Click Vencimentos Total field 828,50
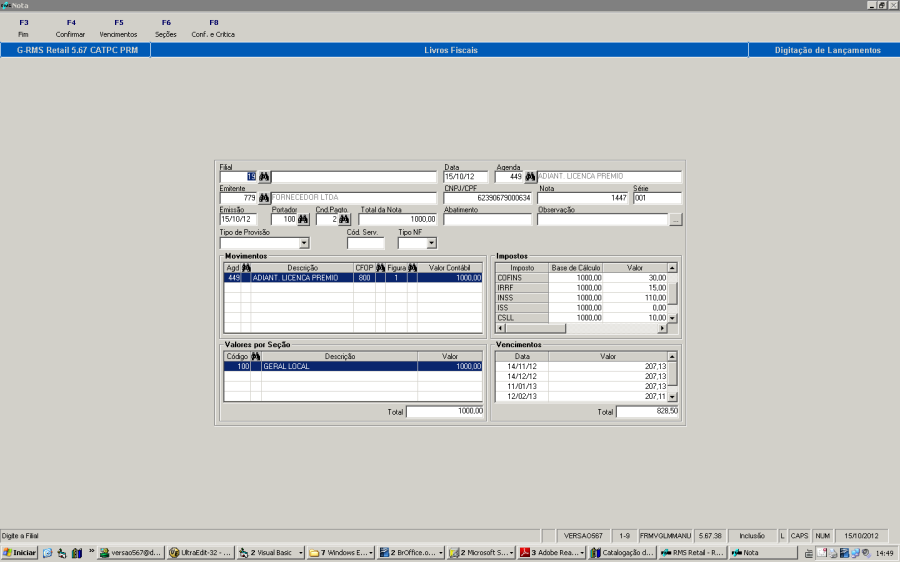900x562 pixels. point(647,412)
